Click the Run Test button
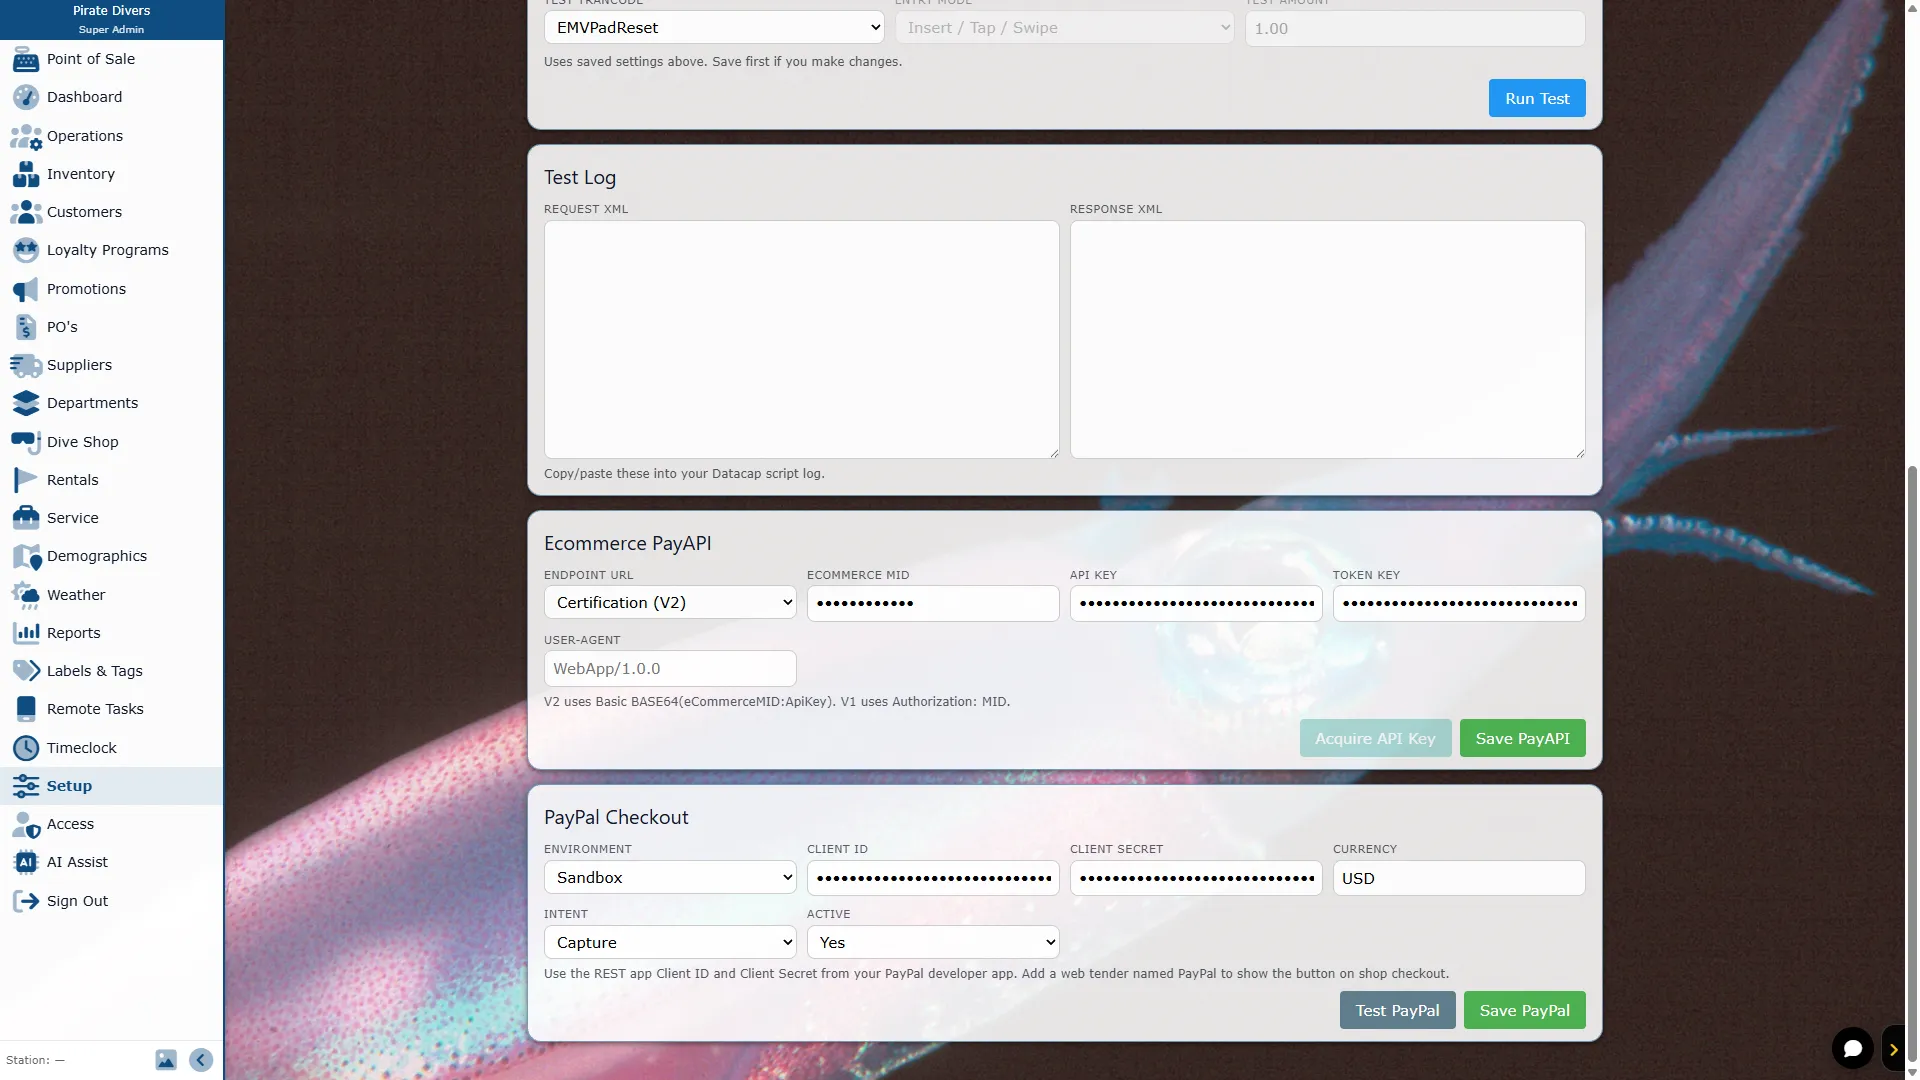1920x1080 pixels. click(1537, 98)
